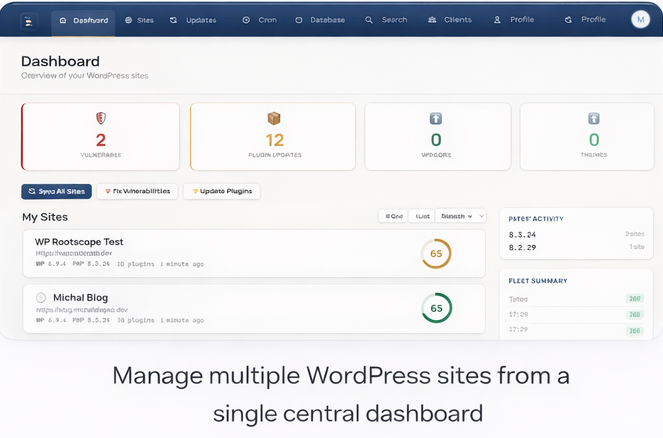
Task: Click the green 65 health ring
Action: (x=436, y=308)
